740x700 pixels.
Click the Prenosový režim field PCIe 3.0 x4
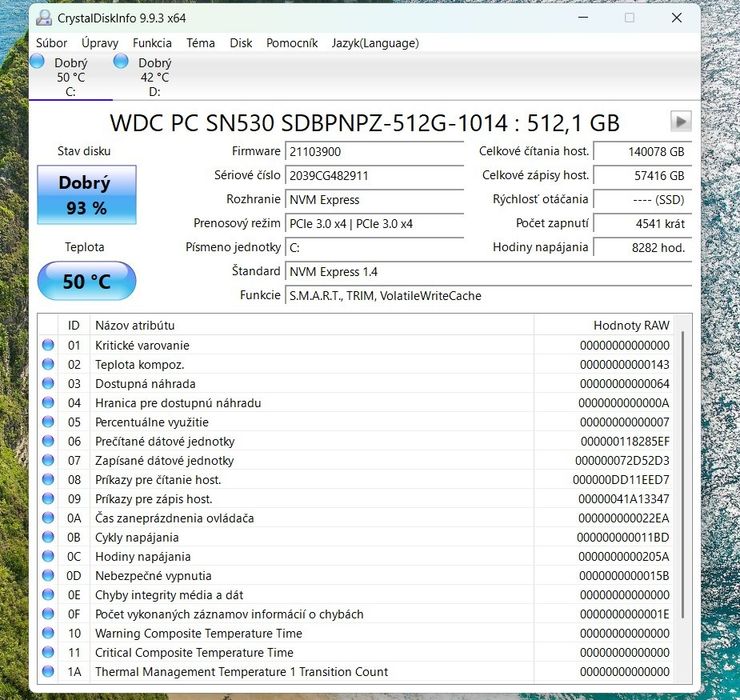374,224
